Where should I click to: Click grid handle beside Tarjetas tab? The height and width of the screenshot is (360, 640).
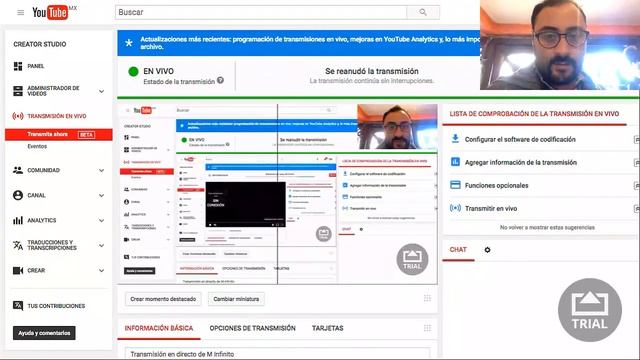[427, 328]
